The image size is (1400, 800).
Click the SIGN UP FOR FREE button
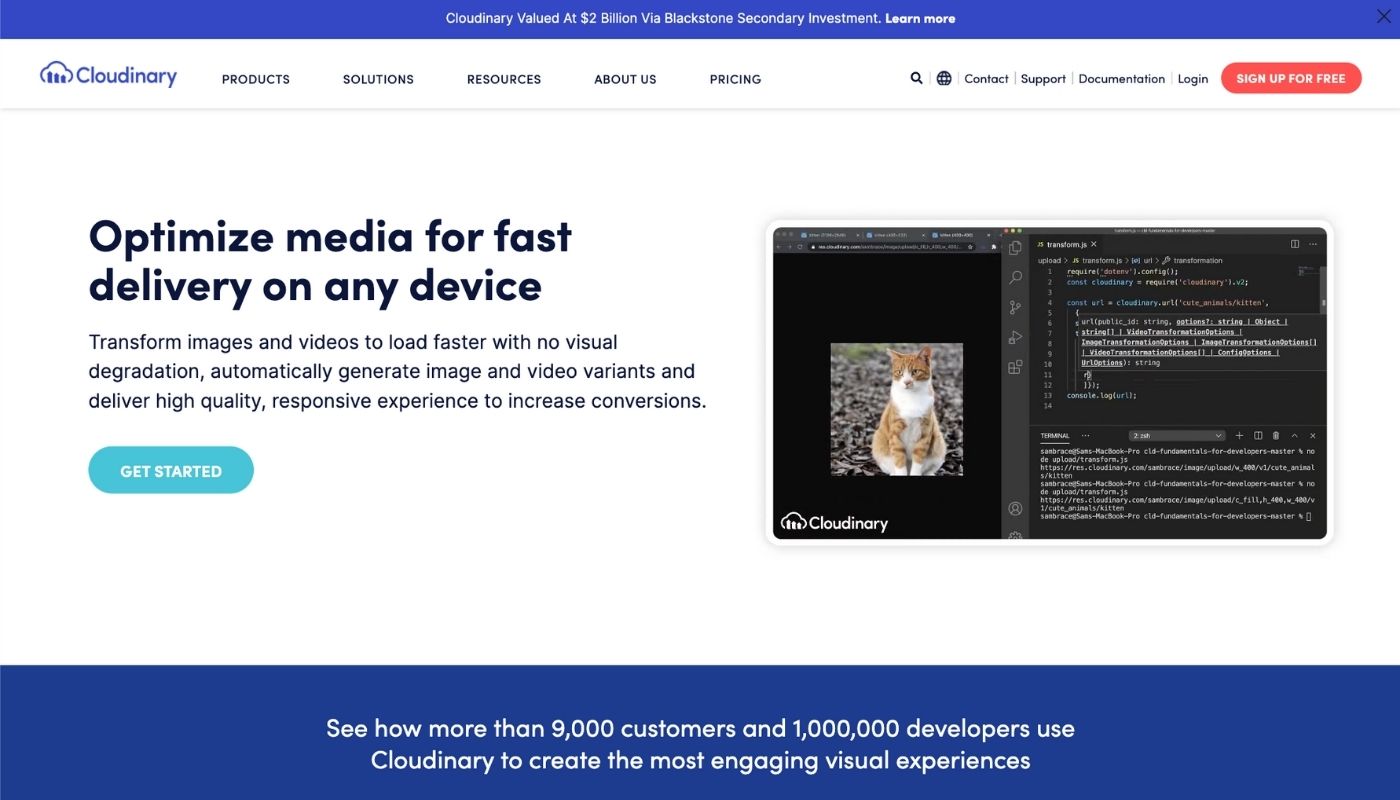(1291, 78)
